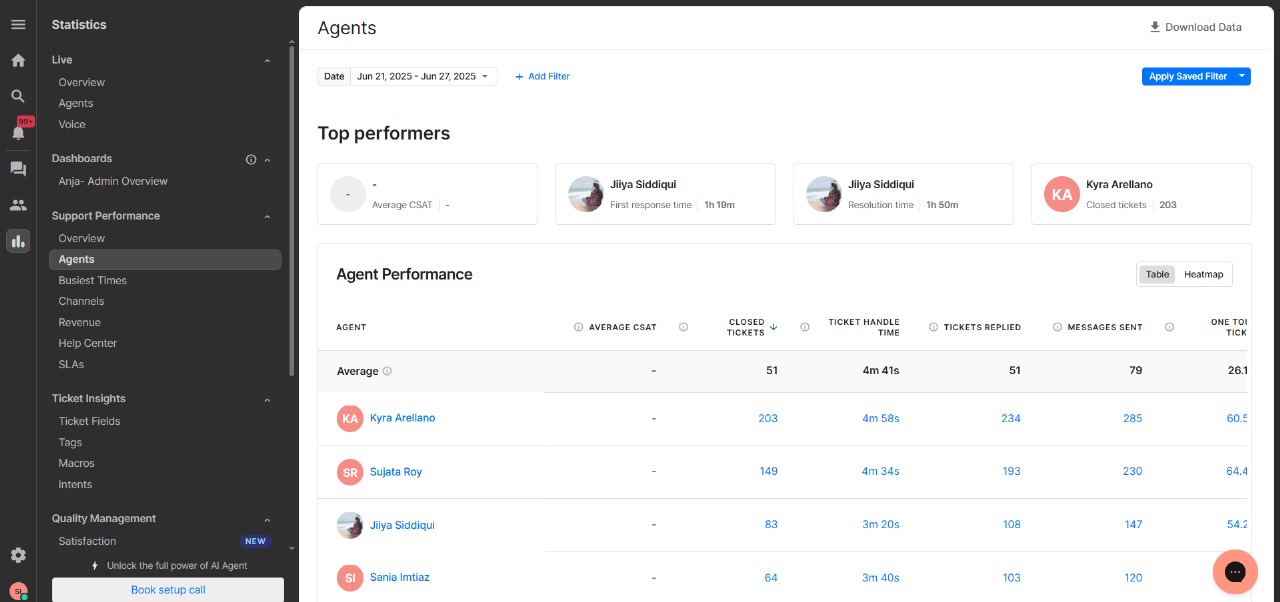Viewport: 1280px width, 602px height.
Task: Open Sania Imtiaz agent link
Action: coord(399,577)
